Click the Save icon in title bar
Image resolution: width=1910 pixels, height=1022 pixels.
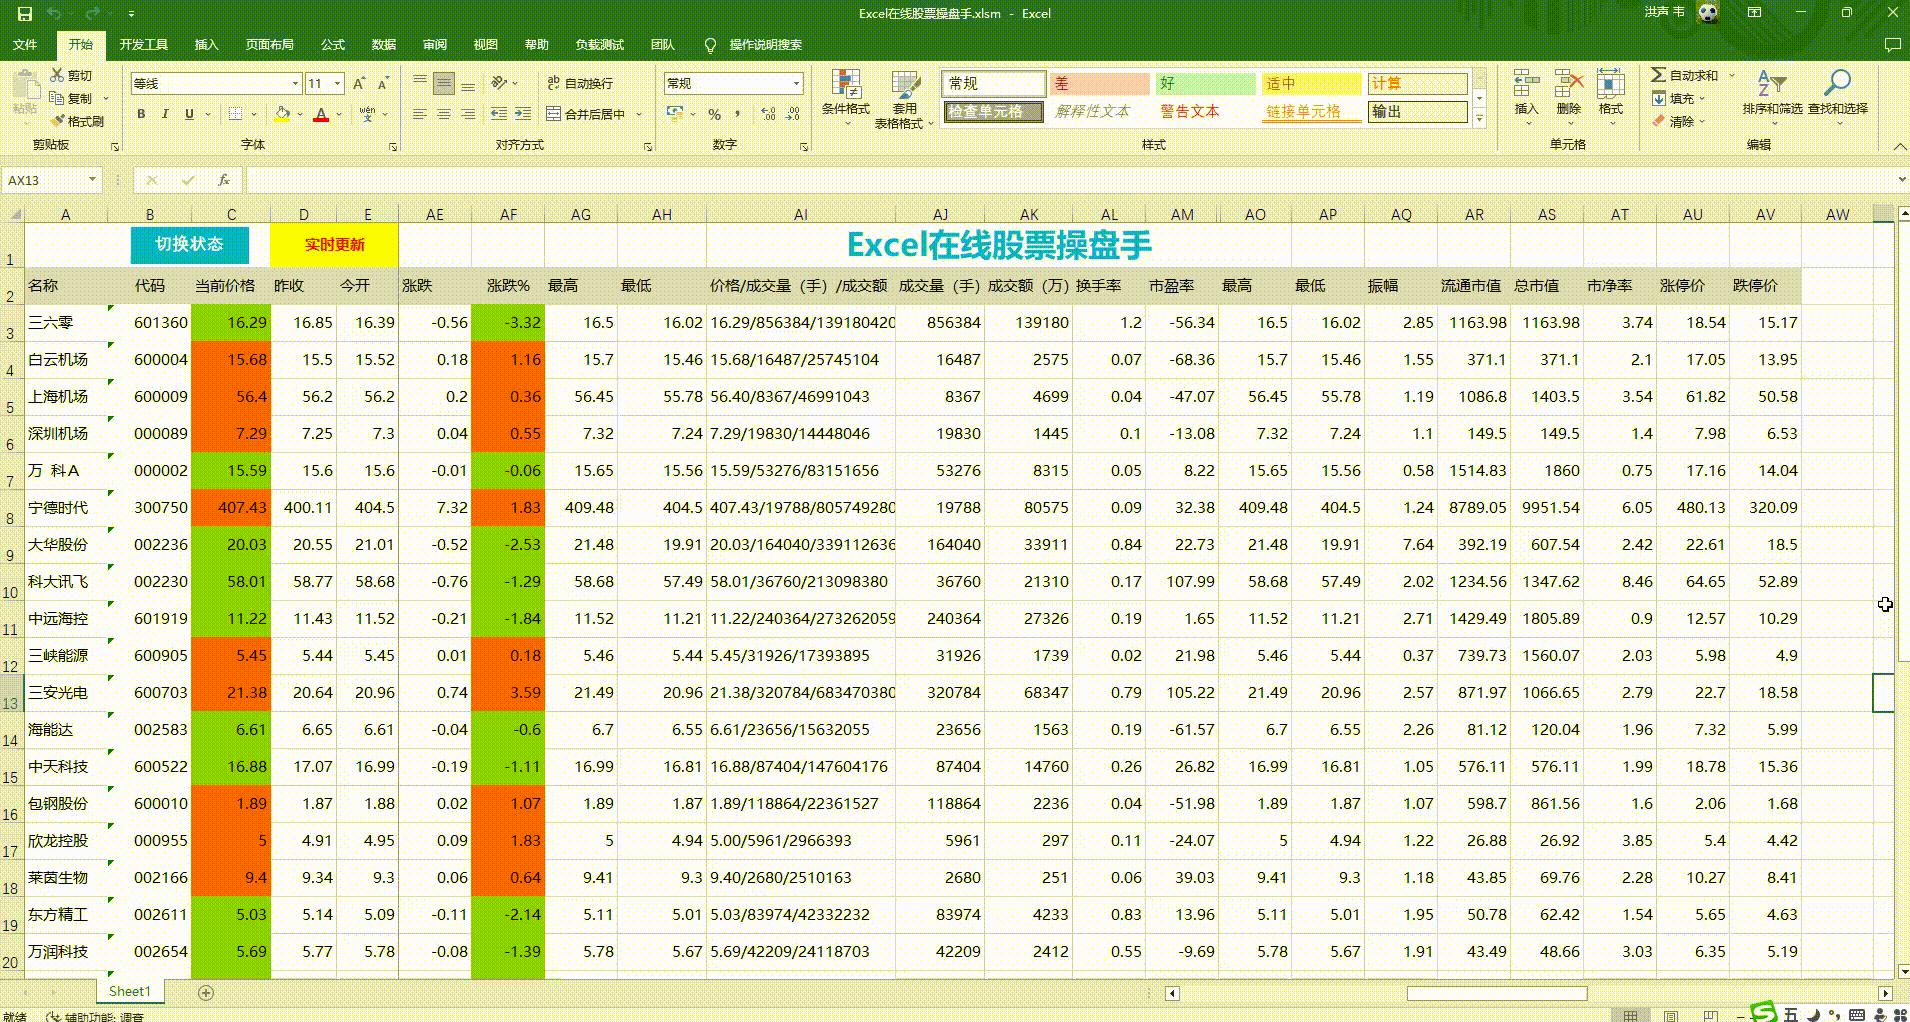(x=25, y=14)
